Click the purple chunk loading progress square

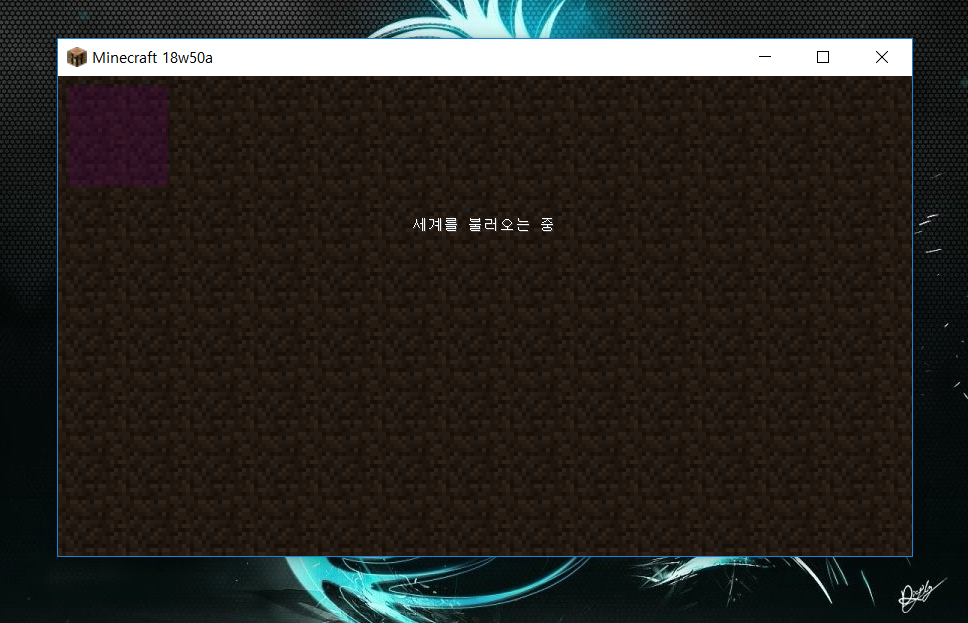point(117,135)
